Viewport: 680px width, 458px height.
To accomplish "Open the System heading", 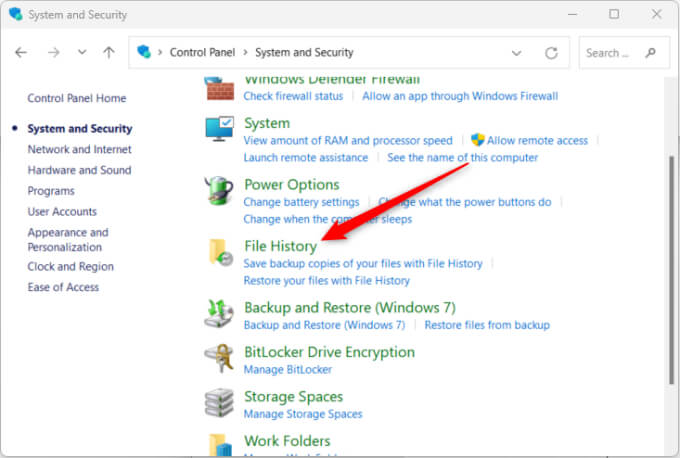I will pyautogui.click(x=267, y=123).
